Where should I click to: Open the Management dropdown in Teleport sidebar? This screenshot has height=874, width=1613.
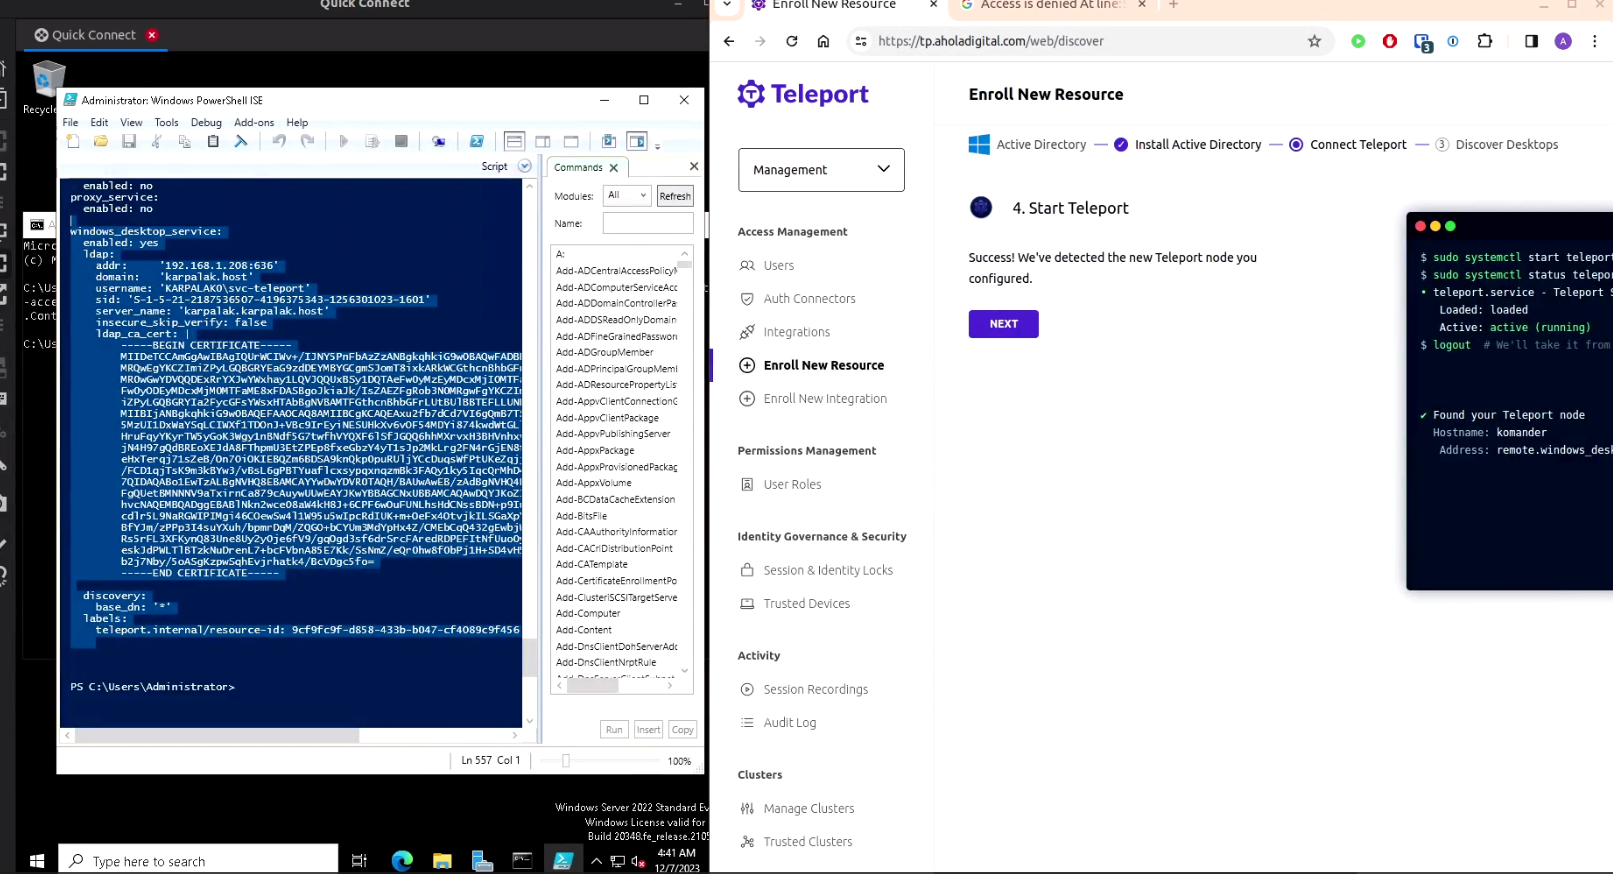(x=821, y=170)
